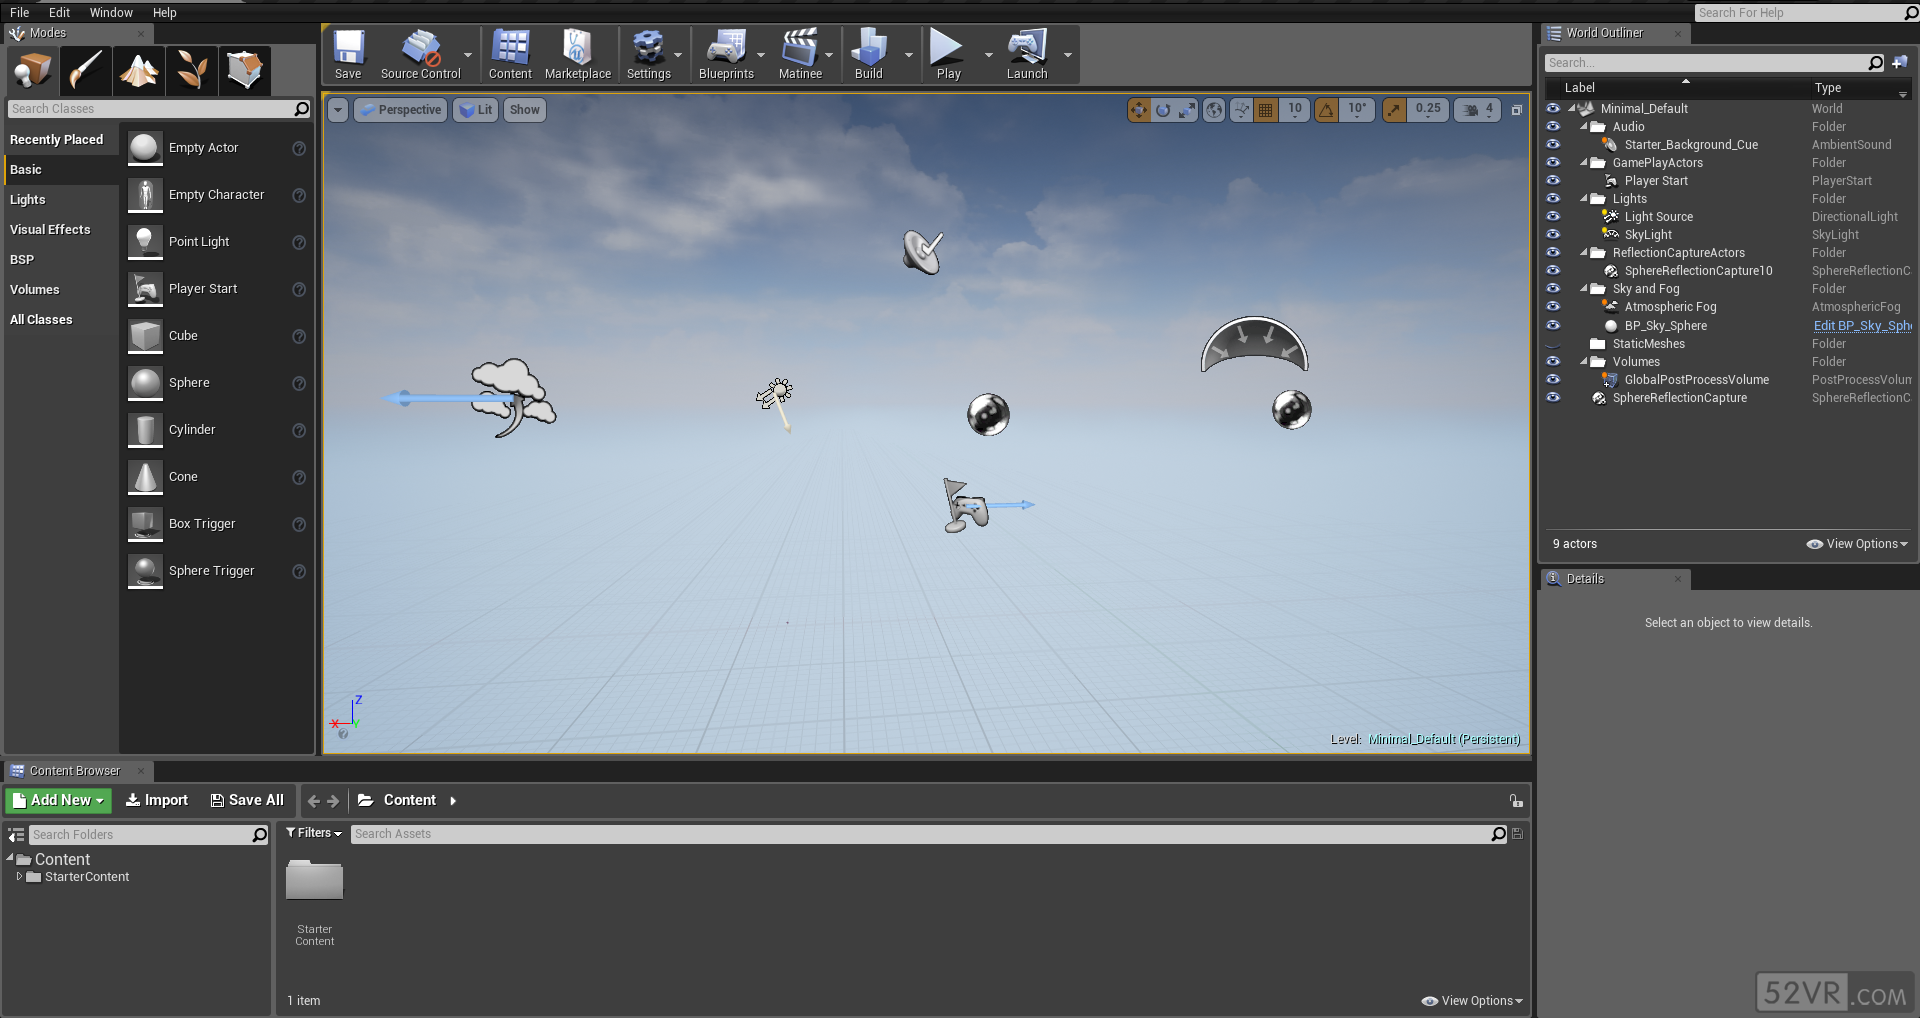Open the Filters dropdown in Content Browser

coord(314,833)
